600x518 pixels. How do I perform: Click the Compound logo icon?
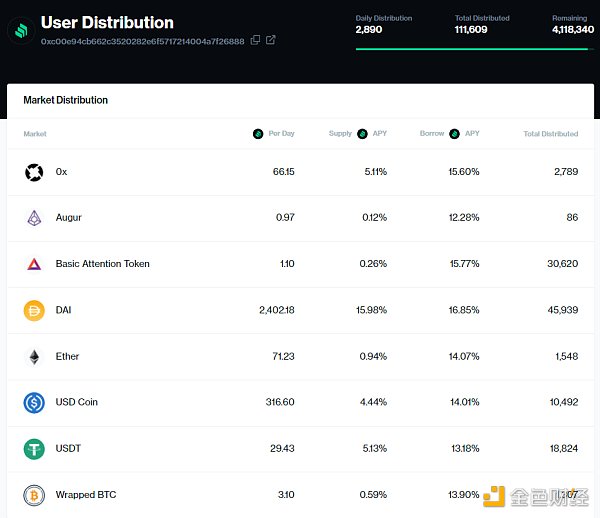19,30
